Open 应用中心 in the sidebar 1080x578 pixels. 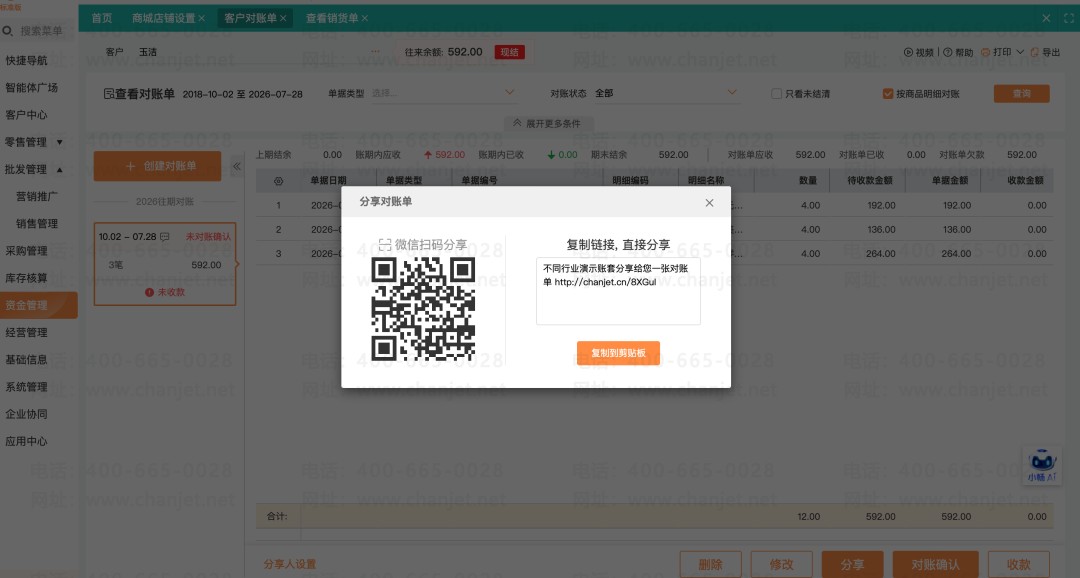(x=26, y=442)
